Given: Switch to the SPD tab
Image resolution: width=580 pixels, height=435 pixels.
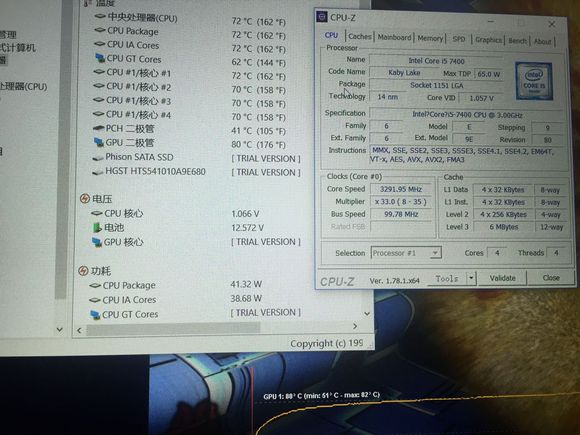Looking at the screenshot, I should [459, 39].
